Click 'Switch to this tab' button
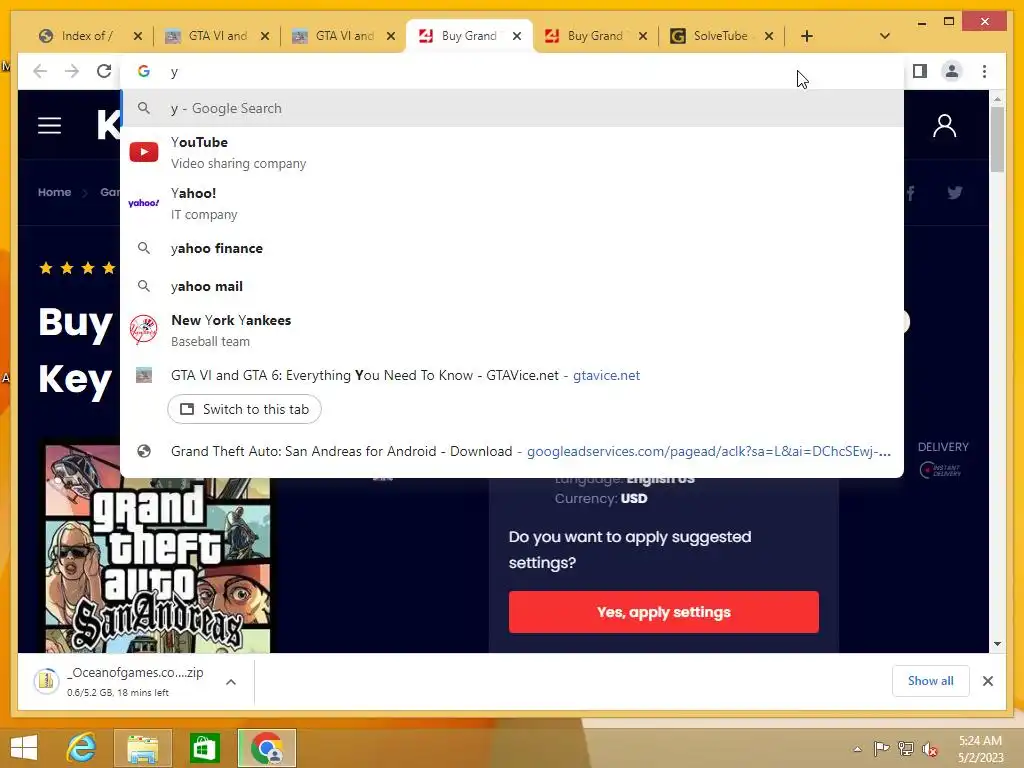1024x768 pixels. pos(244,409)
